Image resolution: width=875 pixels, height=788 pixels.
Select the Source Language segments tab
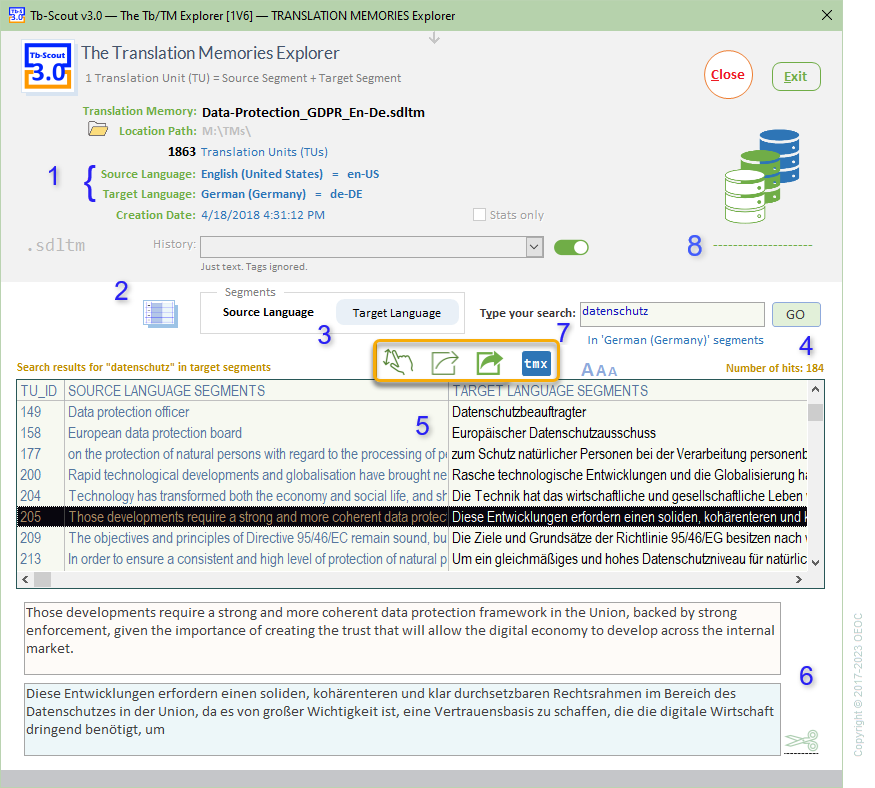coord(268,313)
